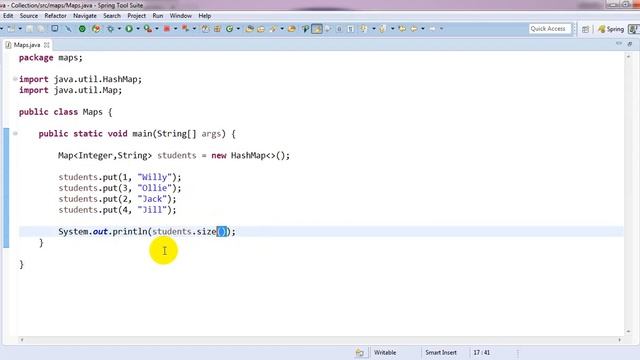Open the Refactor menu
The image size is (640, 360).
click(55, 16)
